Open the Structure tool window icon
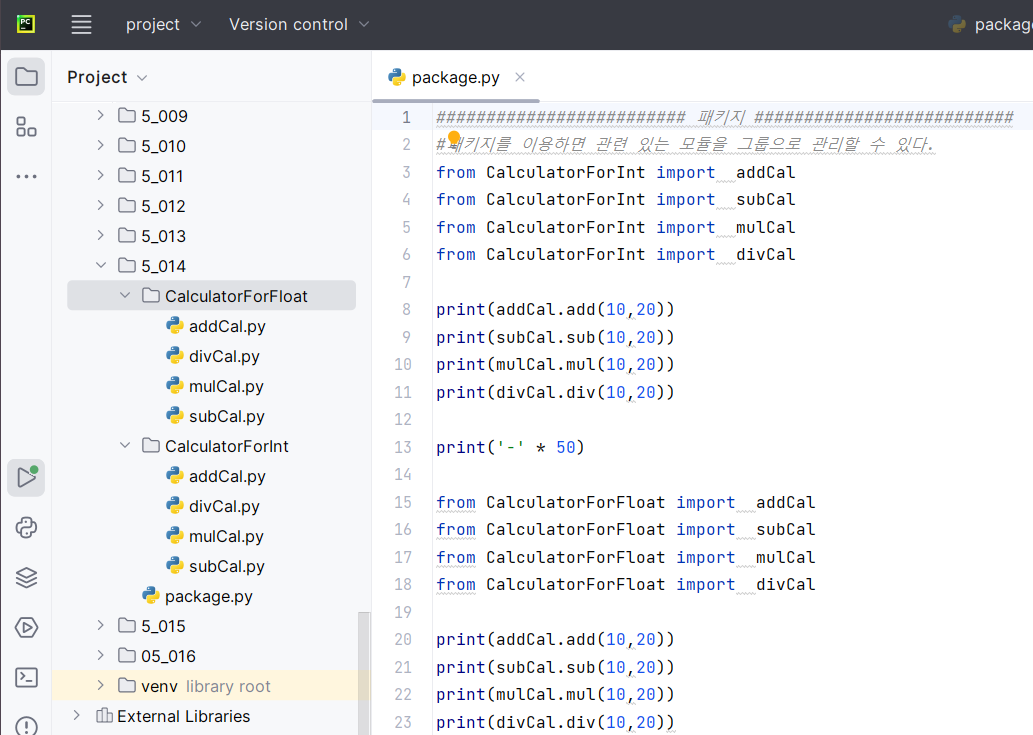Image resolution: width=1033 pixels, height=735 pixels. pos(26,126)
